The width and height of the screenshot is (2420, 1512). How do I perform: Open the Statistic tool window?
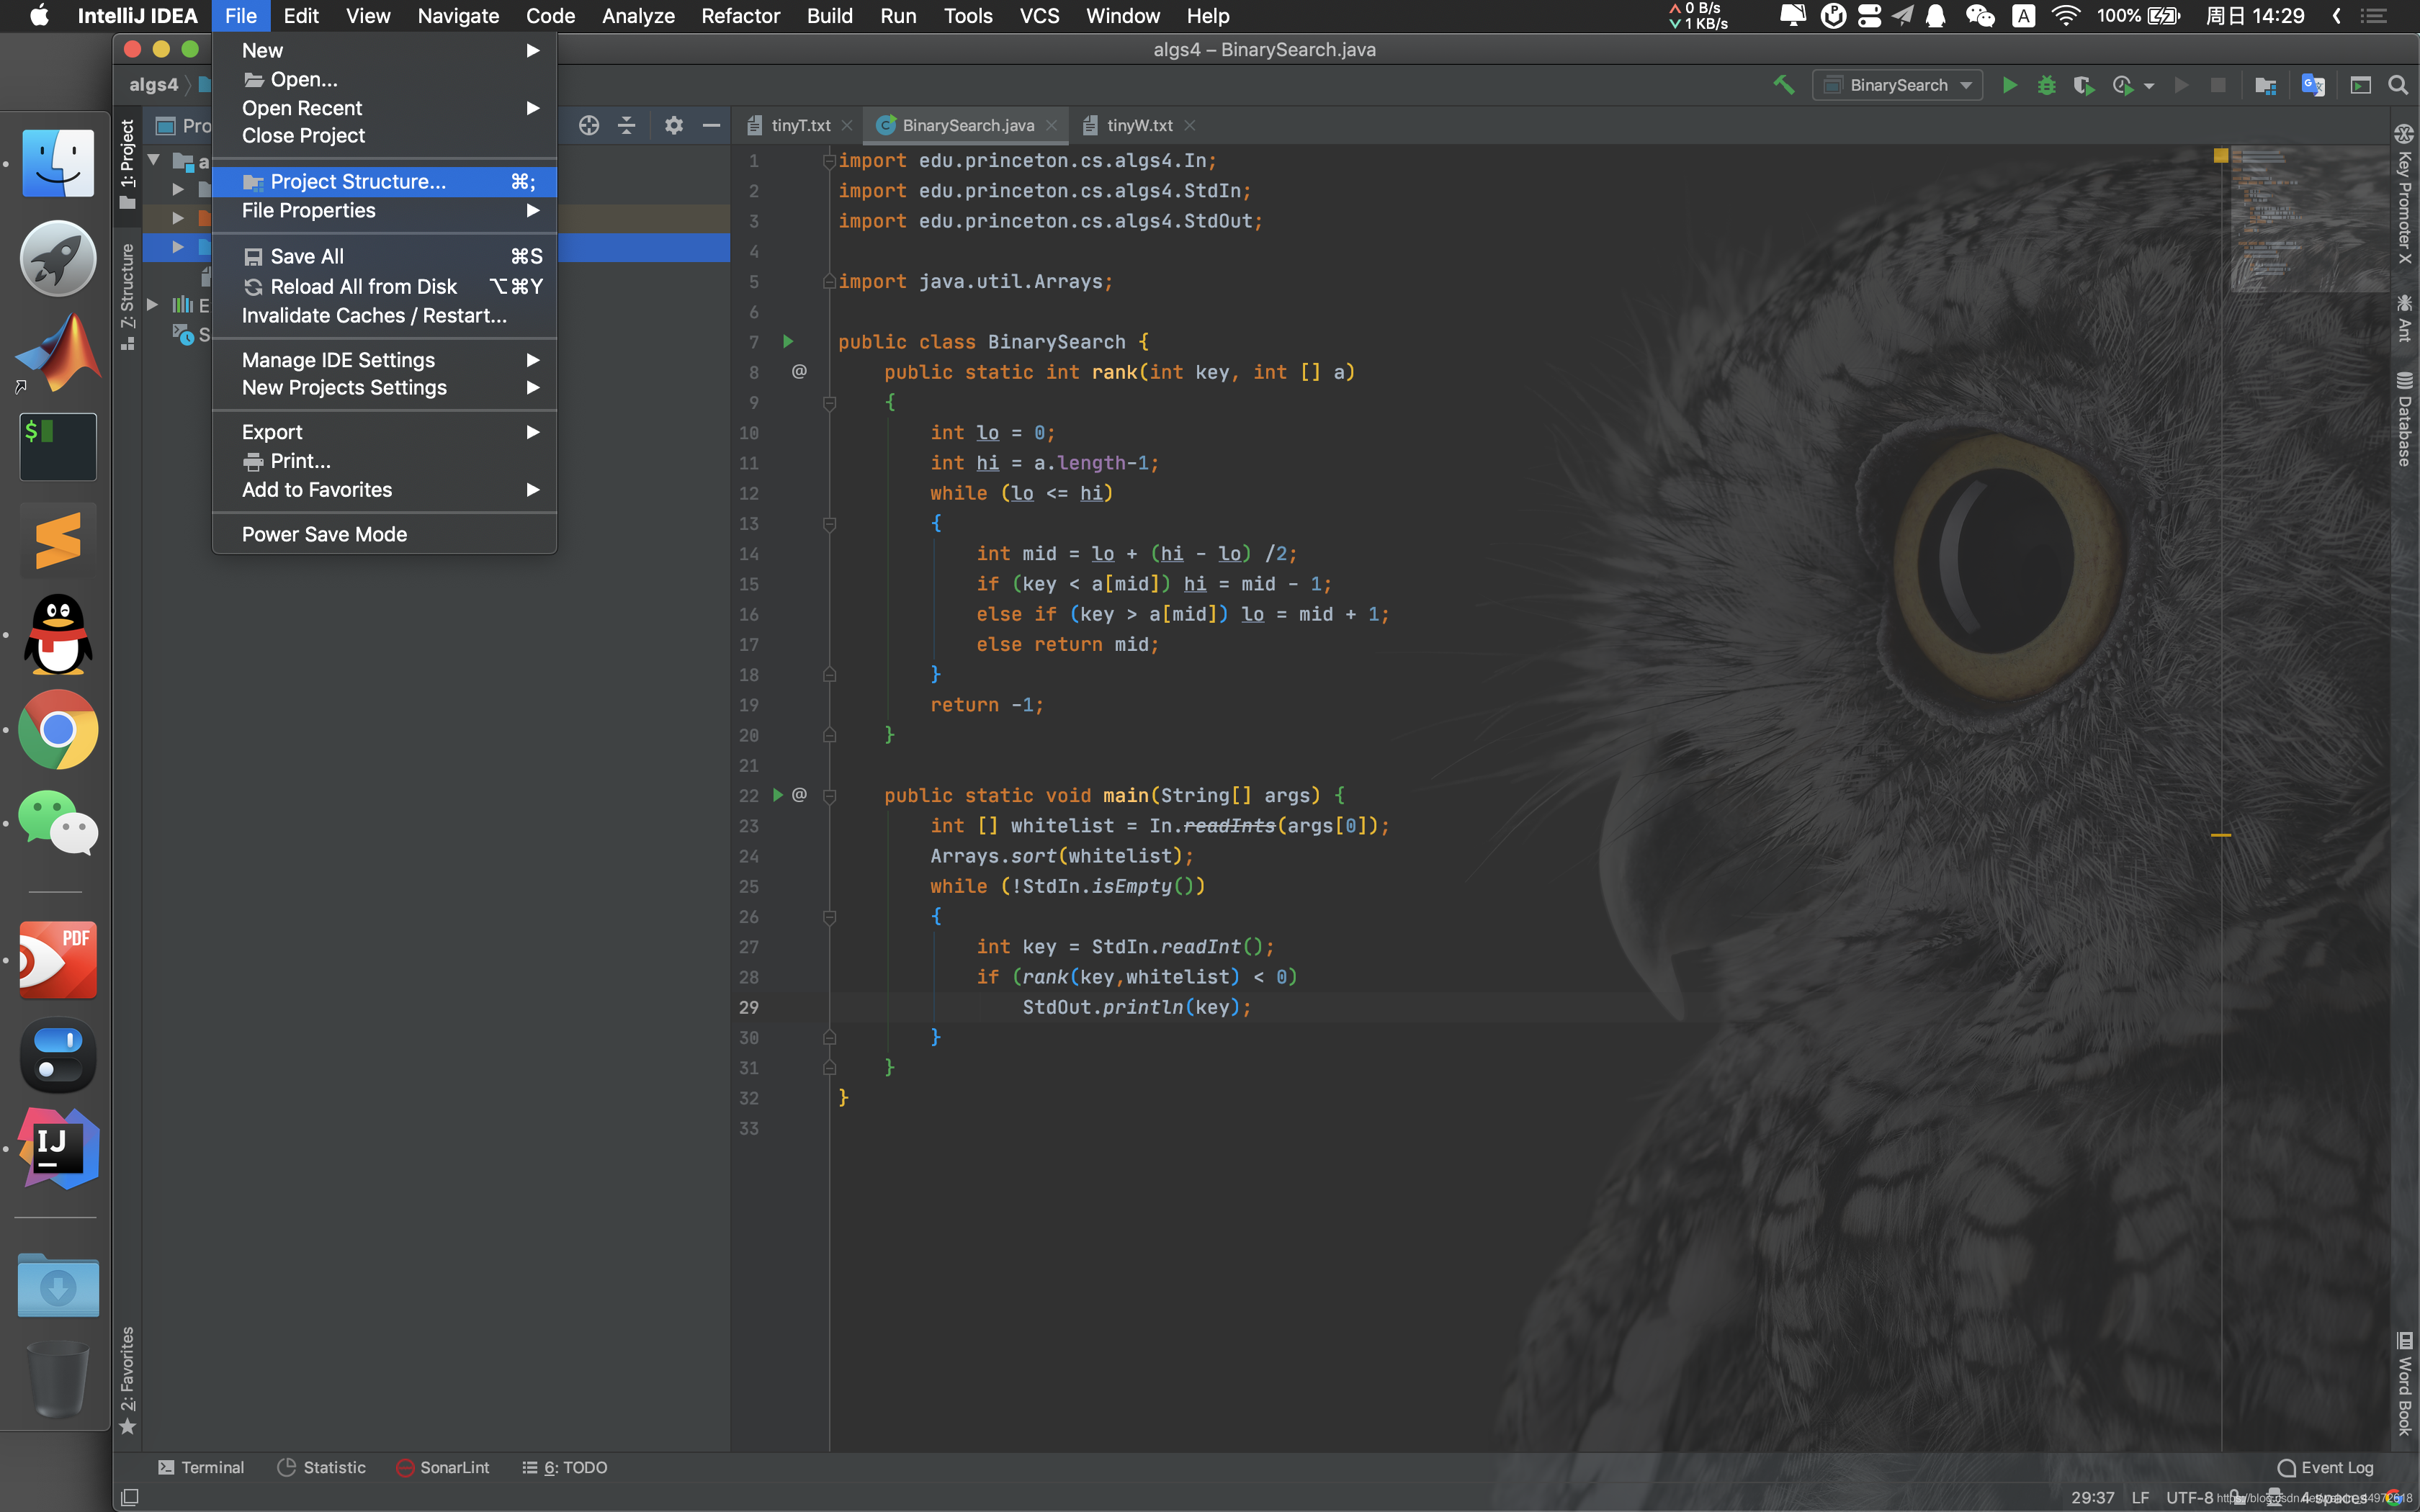click(321, 1467)
